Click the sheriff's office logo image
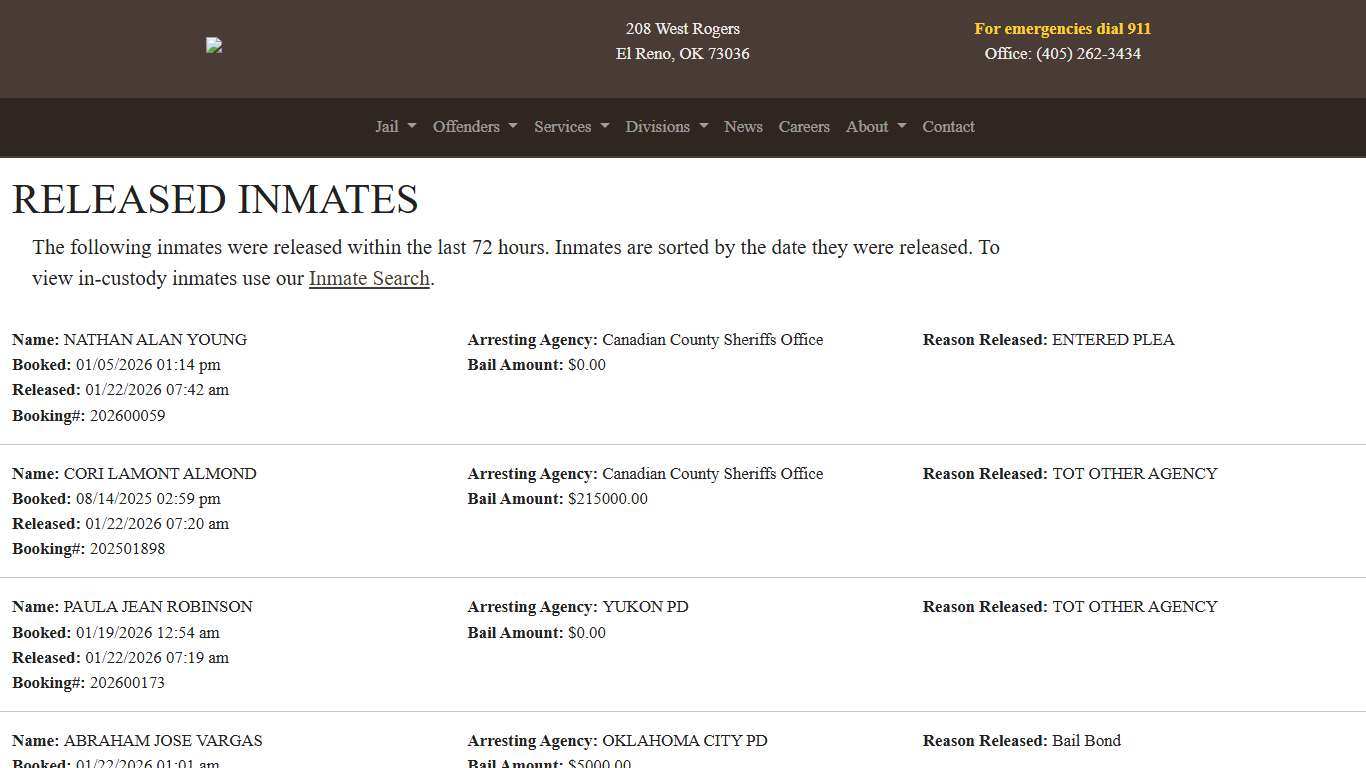This screenshot has width=1366, height=768. pos(213,45)
